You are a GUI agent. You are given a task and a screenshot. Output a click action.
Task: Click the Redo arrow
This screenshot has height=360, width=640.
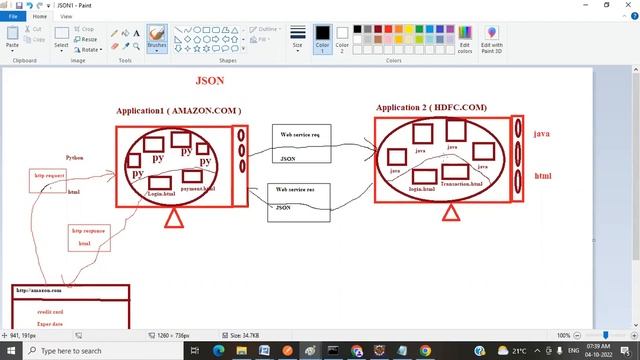39,5
